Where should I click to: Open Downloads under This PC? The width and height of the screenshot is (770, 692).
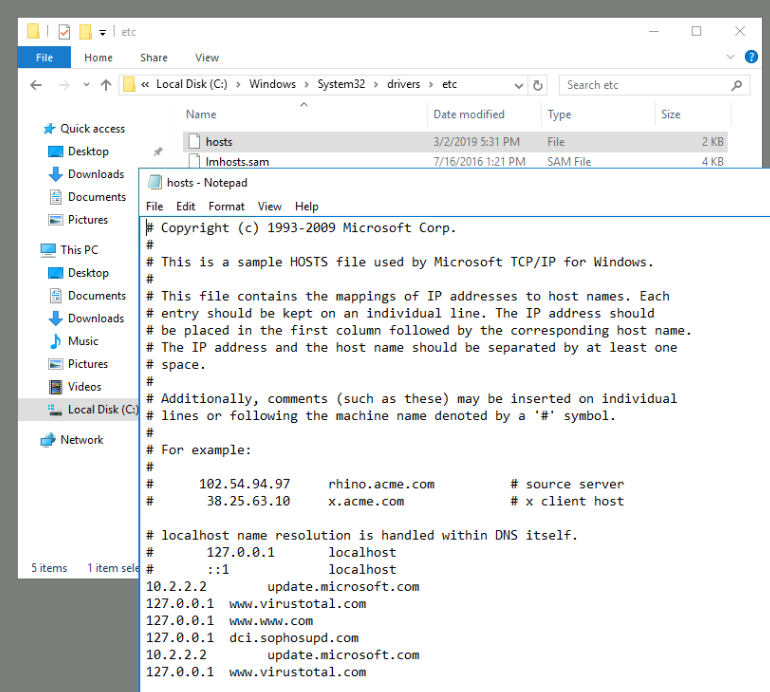pyautogui.click(x=96, y=318)
